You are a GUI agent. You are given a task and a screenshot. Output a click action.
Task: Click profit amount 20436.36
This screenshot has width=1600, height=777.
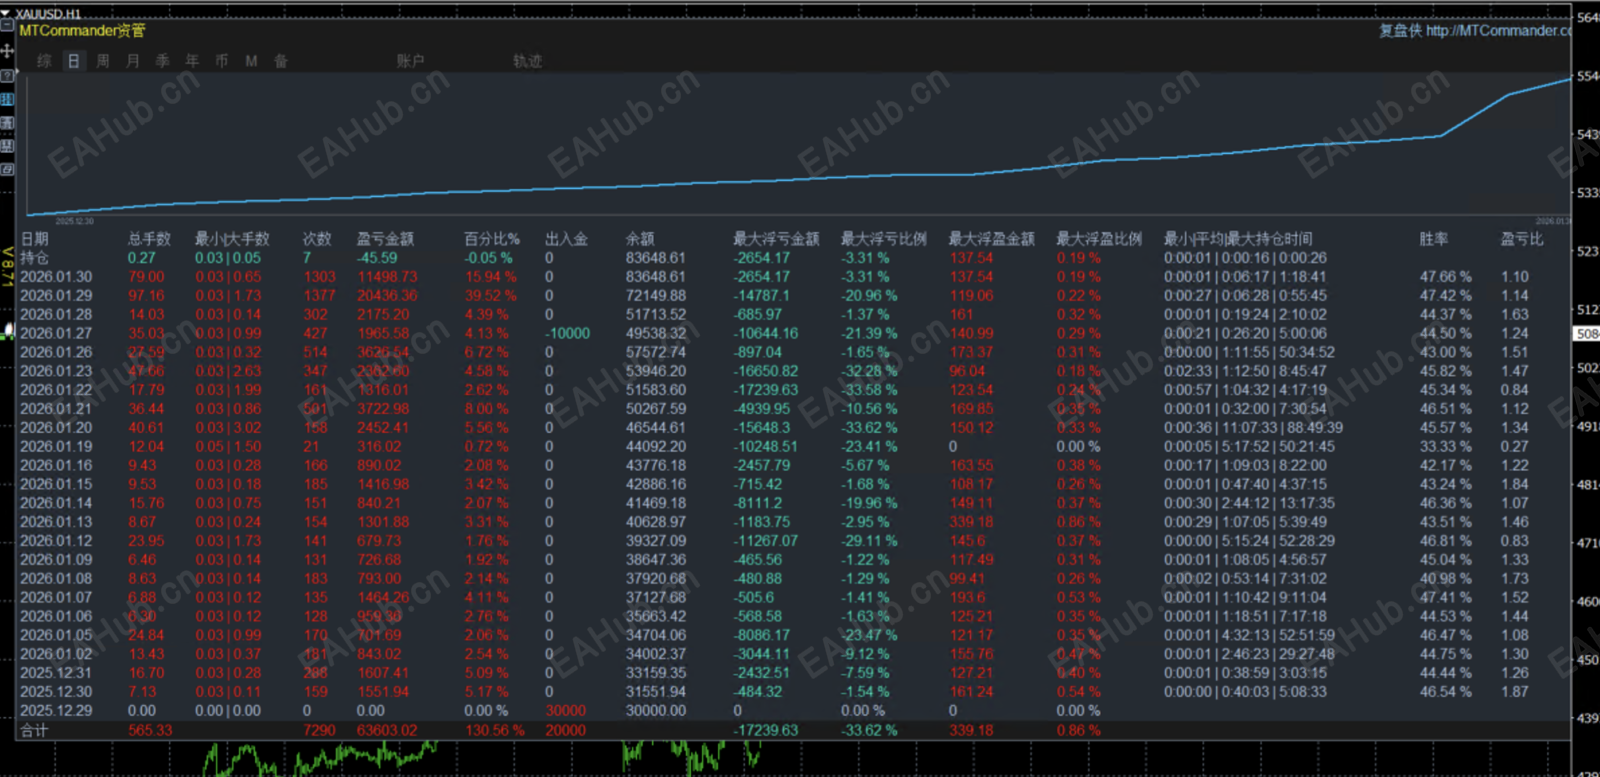[388, 296]
